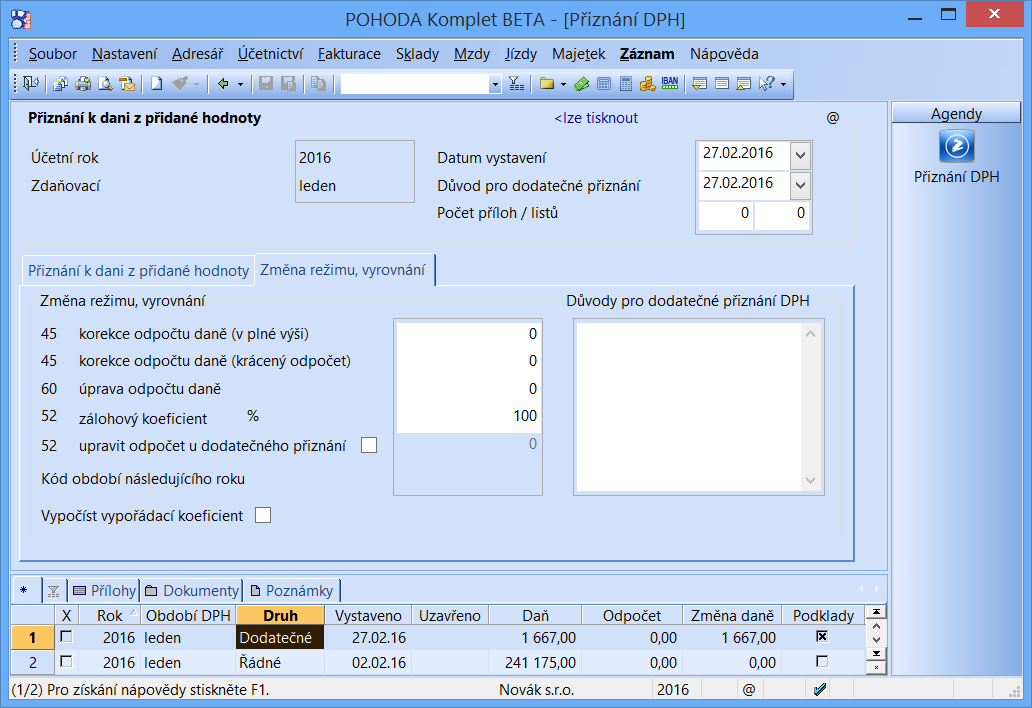Switch to the Poznámky tab
Image resolution: width=1032 pixels, height=708 pixels.
click(x=292, y=591)
